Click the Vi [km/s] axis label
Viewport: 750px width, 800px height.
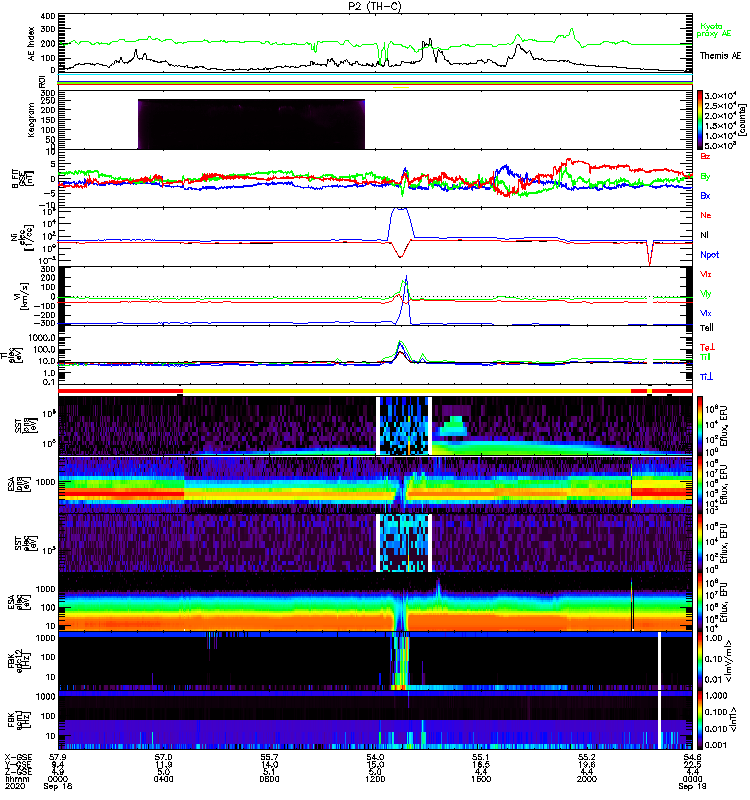pyautogui.click(x=20, y=296)
